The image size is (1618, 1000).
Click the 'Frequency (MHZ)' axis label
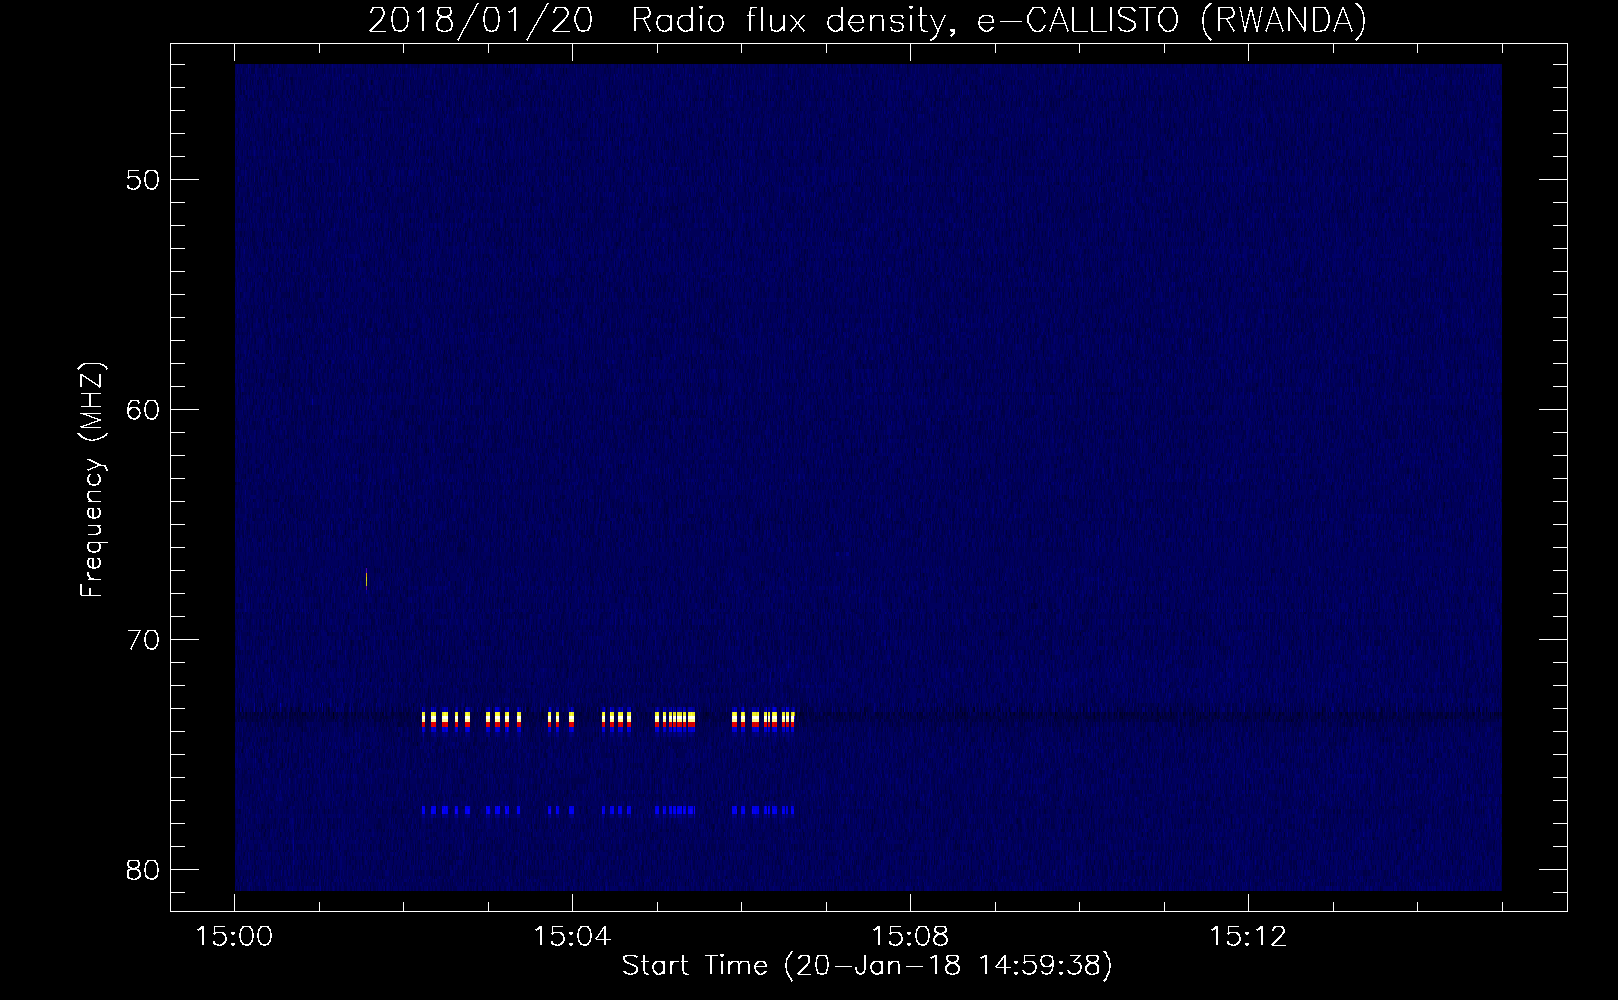click(x=92, y=480)
